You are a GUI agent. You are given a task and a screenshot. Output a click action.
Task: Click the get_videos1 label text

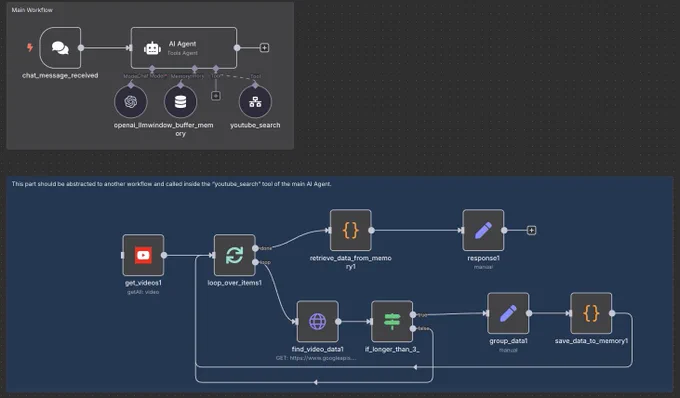pos(143,283)
